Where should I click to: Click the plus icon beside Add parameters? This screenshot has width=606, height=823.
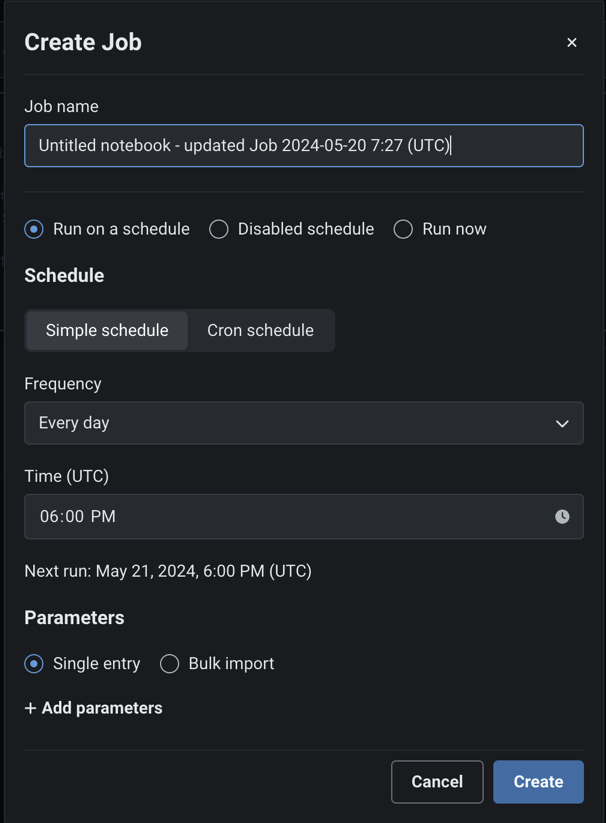click(31, 708)
